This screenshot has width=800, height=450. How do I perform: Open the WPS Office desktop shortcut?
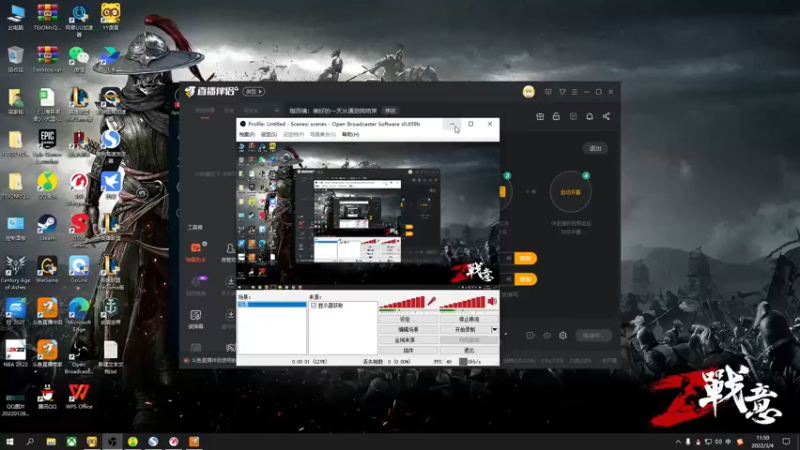click(79, 397)
